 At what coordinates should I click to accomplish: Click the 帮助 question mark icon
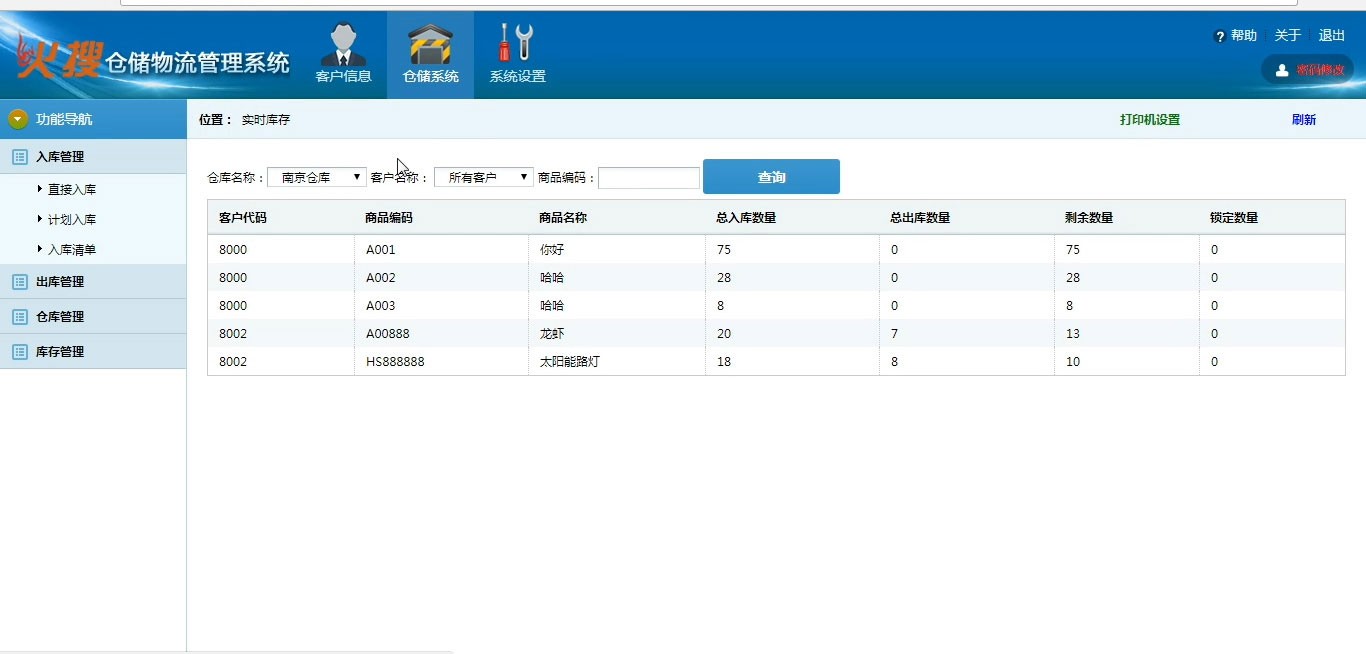[1220, 36]
